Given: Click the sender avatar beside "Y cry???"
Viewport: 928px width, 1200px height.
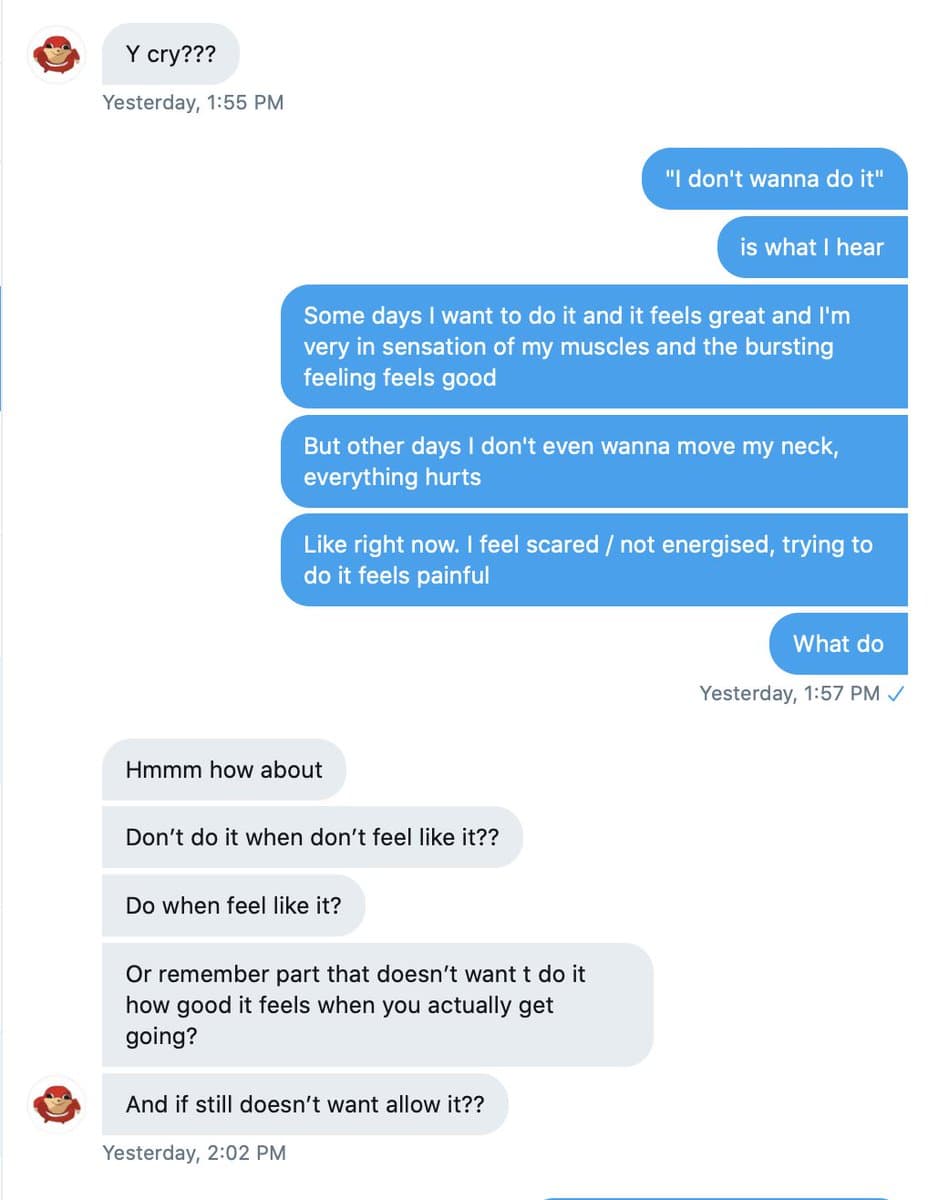Looking at the screenshot, I should point(56,54).
